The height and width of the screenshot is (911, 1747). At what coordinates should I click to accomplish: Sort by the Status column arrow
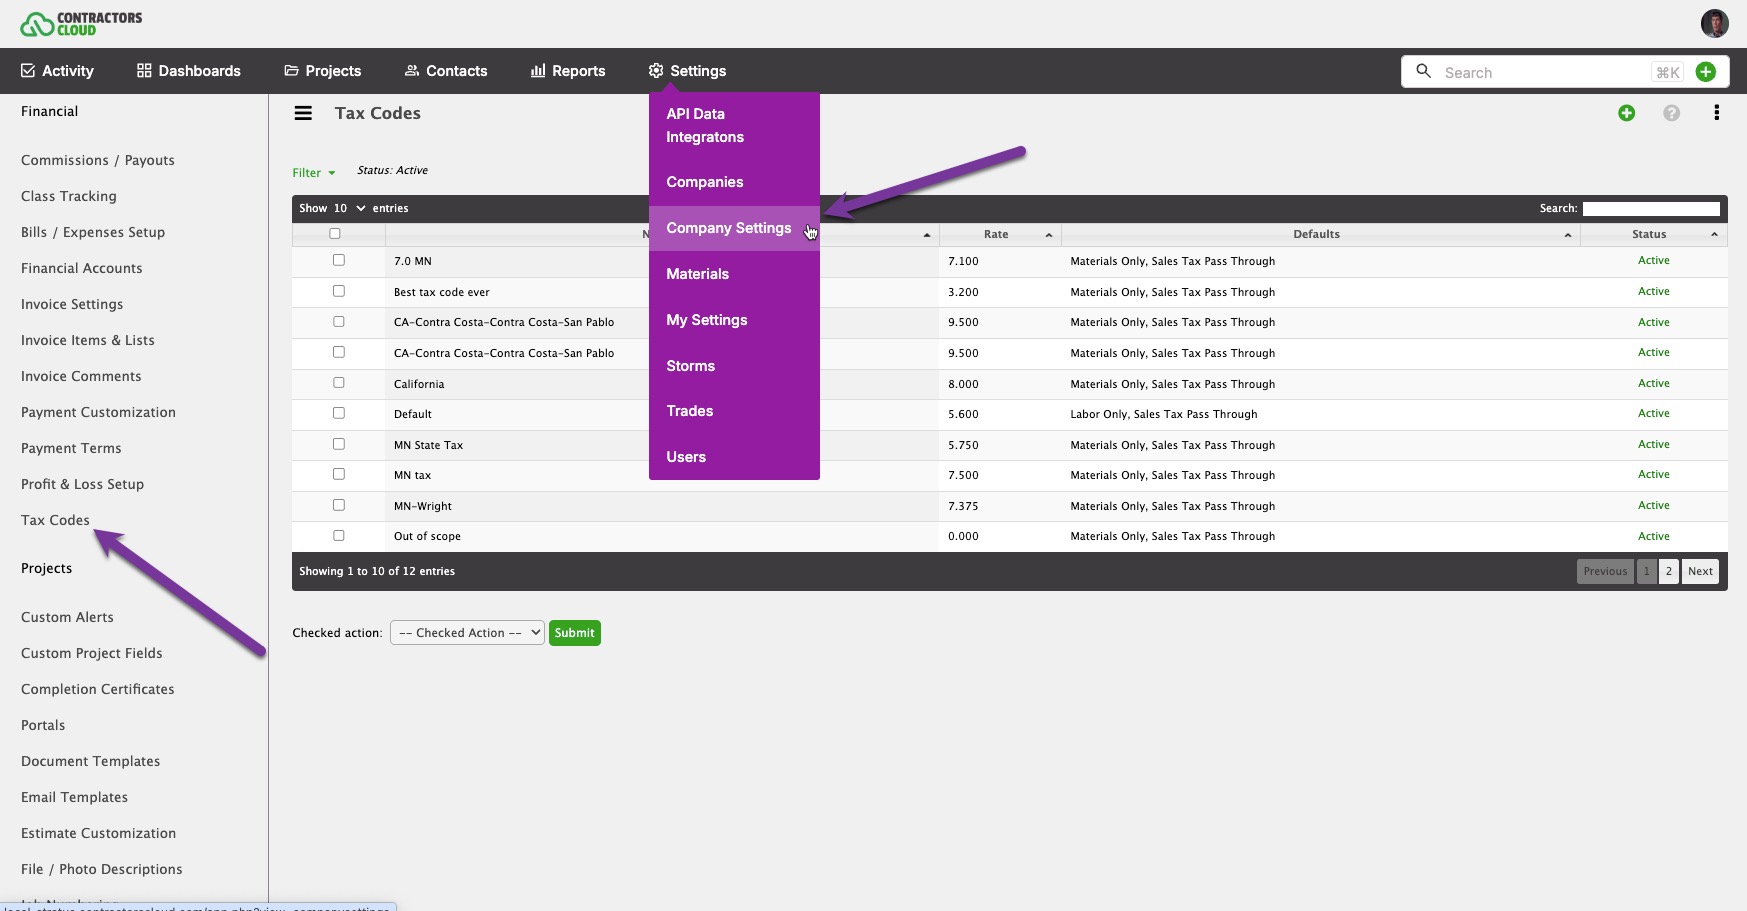point(1714,235)
